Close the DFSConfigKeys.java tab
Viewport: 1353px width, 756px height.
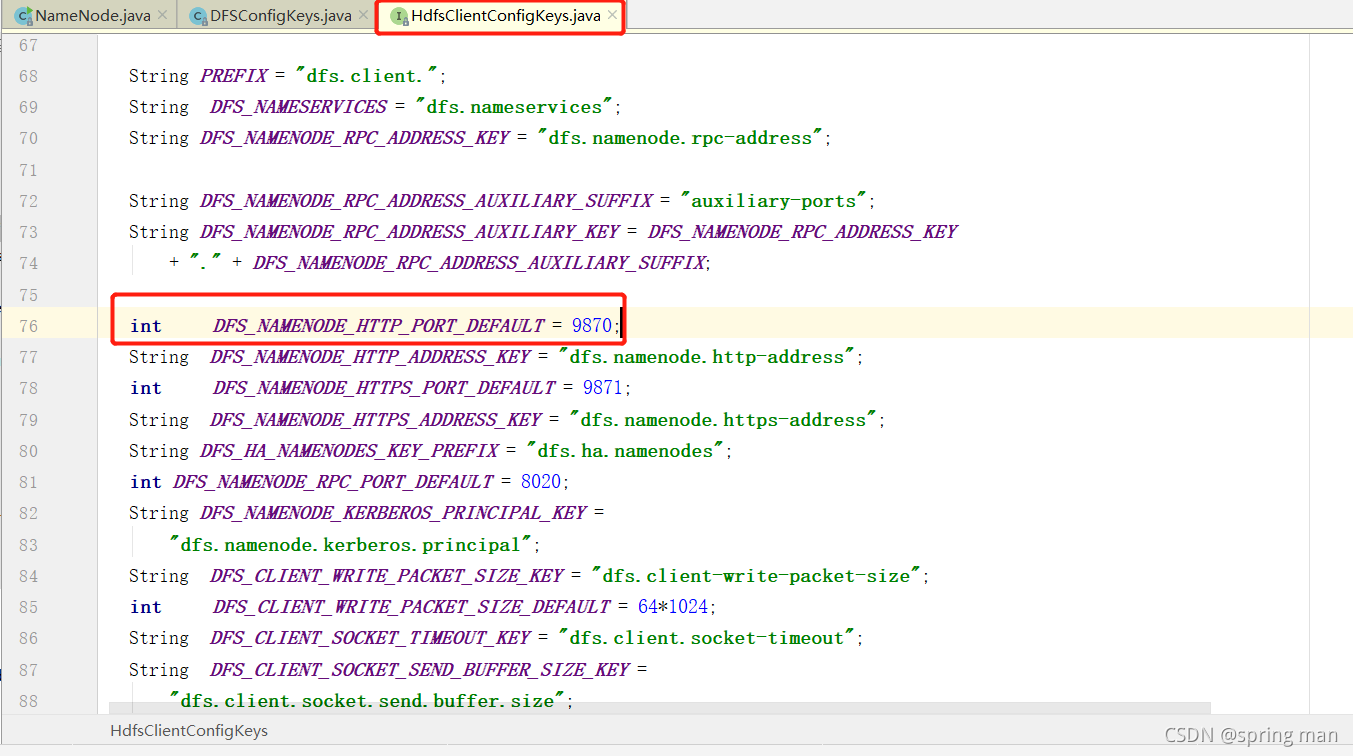pos(363,16)
